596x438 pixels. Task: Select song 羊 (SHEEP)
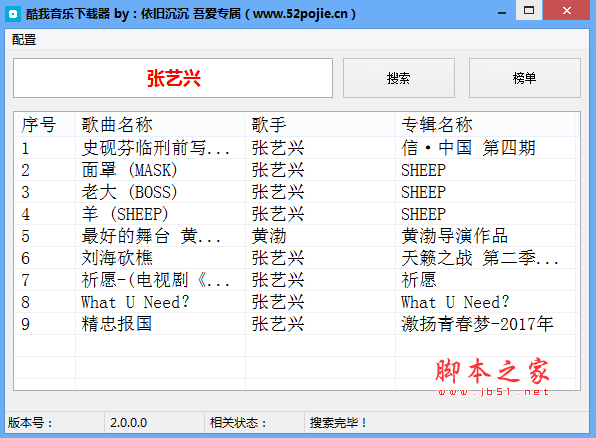(125, 214)
